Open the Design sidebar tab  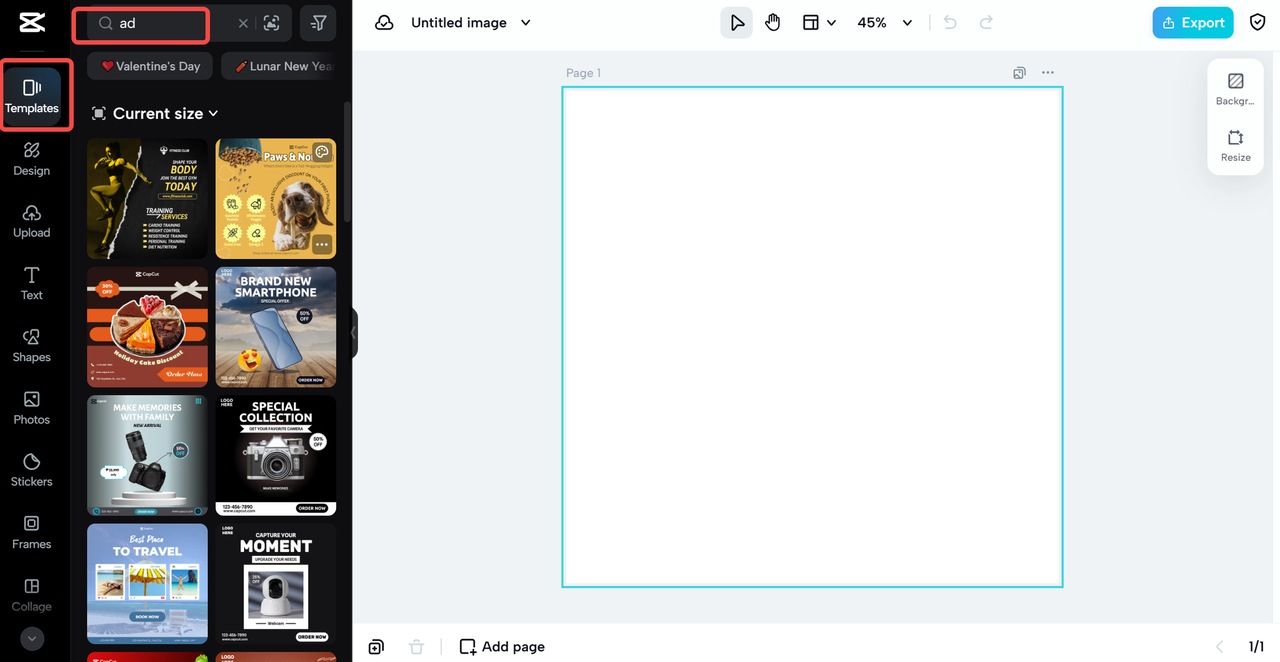tap(32, 159)
